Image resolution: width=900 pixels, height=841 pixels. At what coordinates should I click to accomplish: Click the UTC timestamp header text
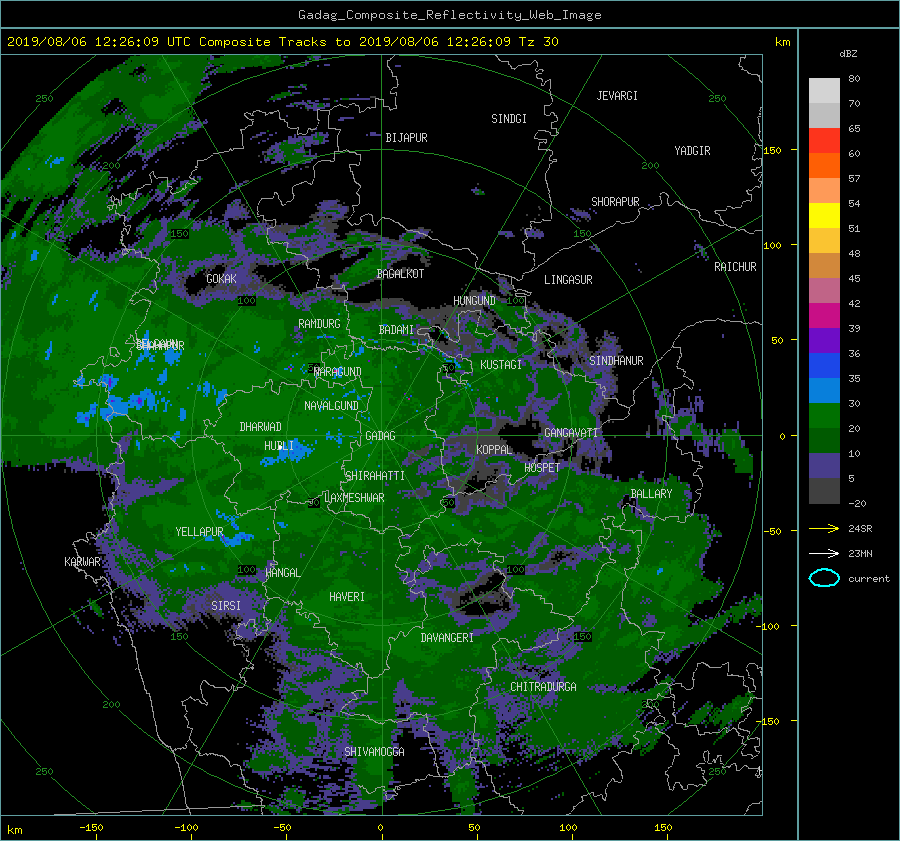click(x=282, y=42)
